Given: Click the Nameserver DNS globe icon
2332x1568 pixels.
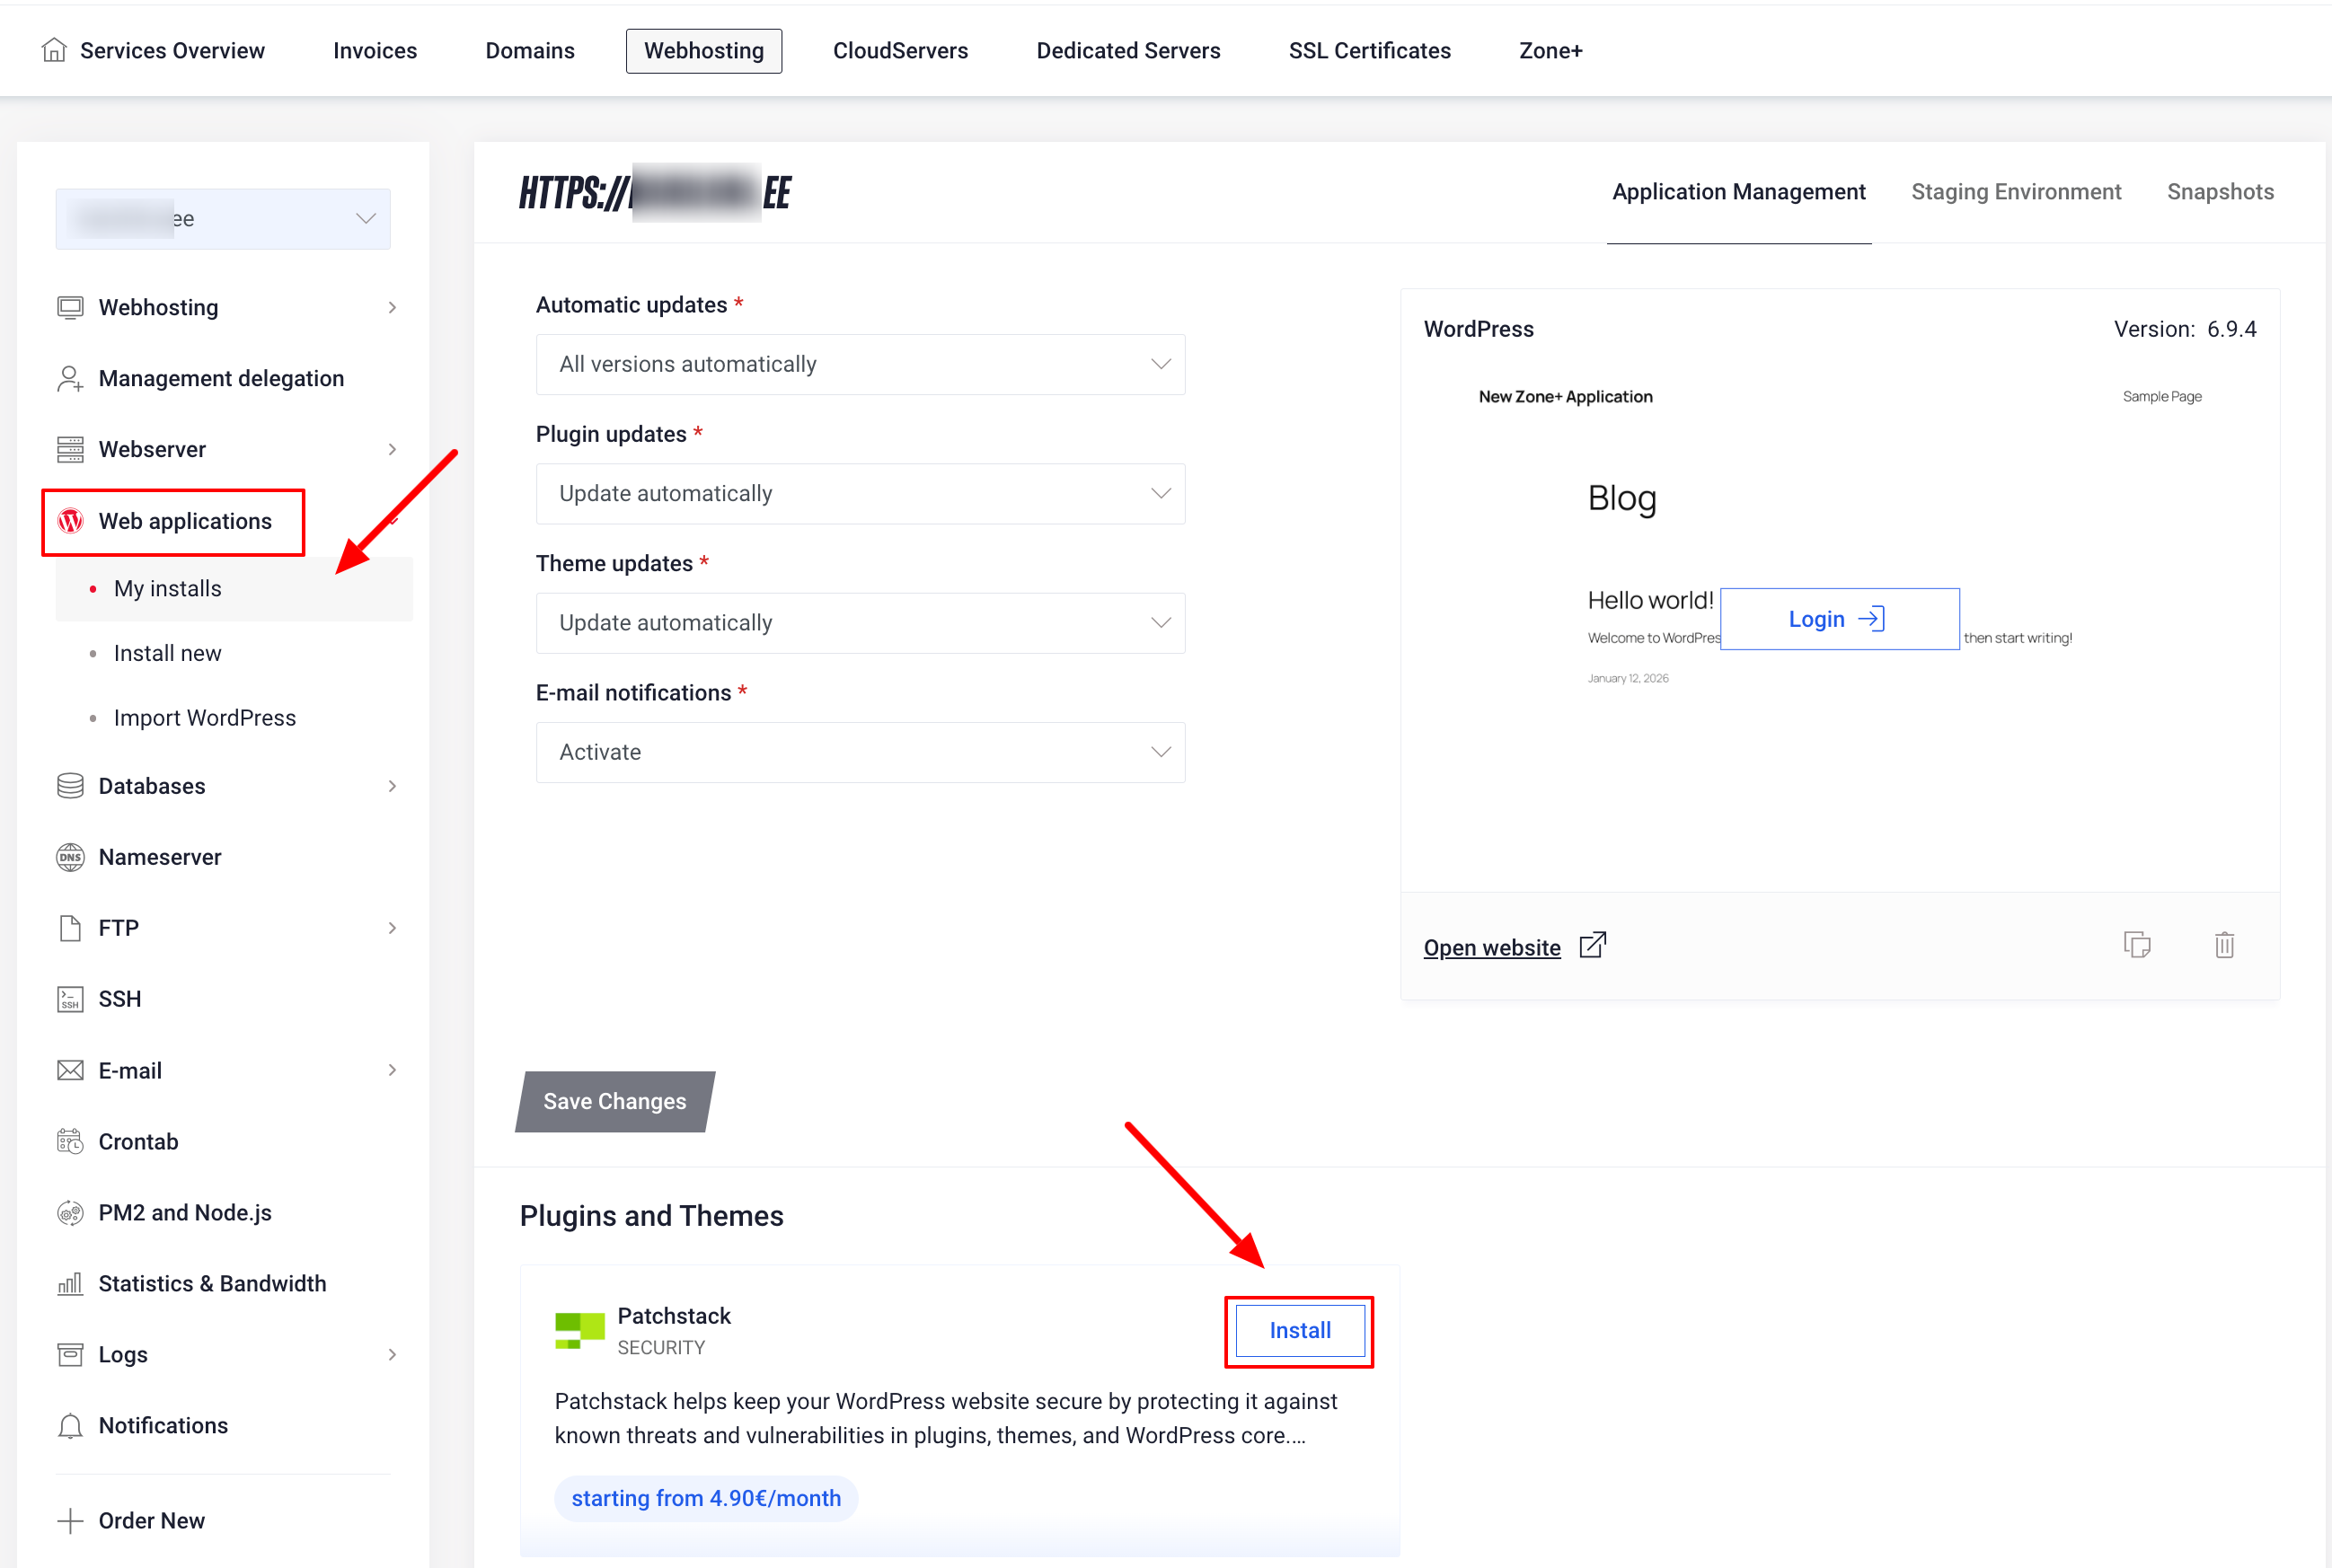Looking at the screenshot, I should [x=70, y=857].
